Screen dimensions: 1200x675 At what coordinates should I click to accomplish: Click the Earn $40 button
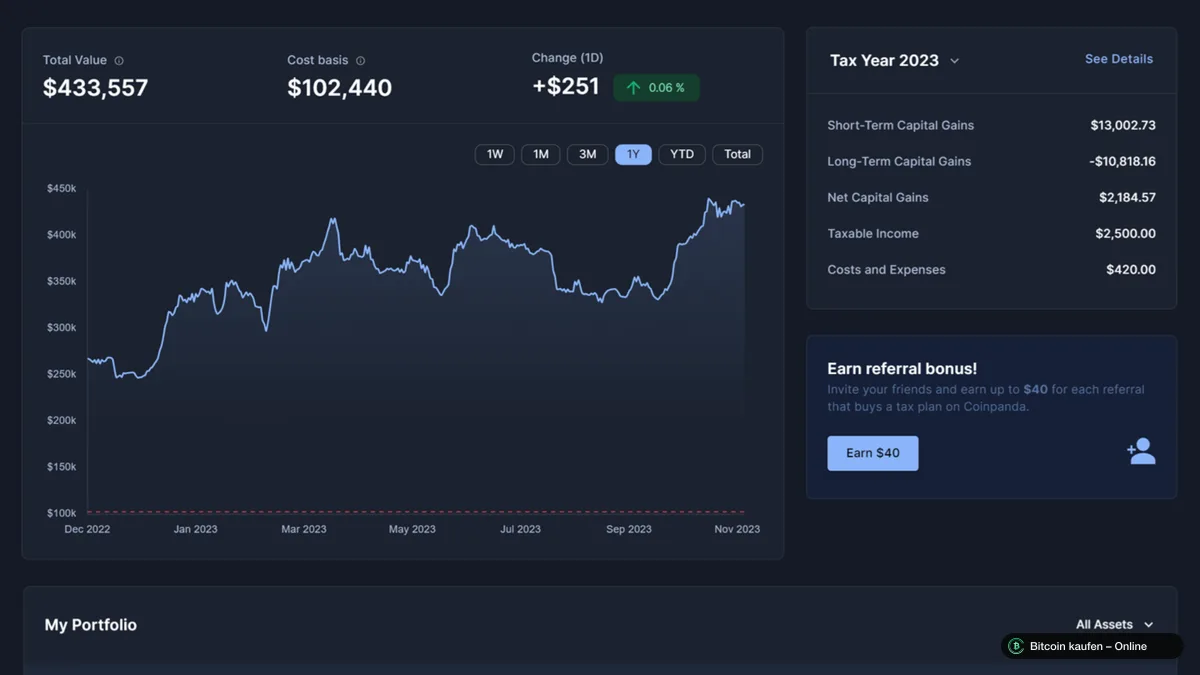pos(873,453)
